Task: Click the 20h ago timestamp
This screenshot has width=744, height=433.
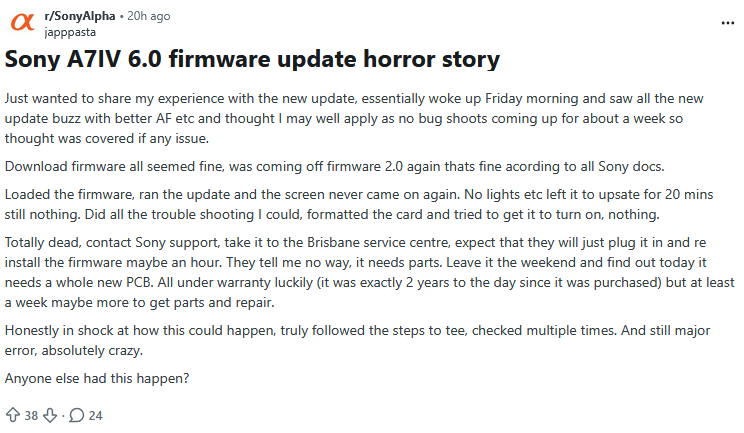Action: pyautogui.click(x=149, y=17)
